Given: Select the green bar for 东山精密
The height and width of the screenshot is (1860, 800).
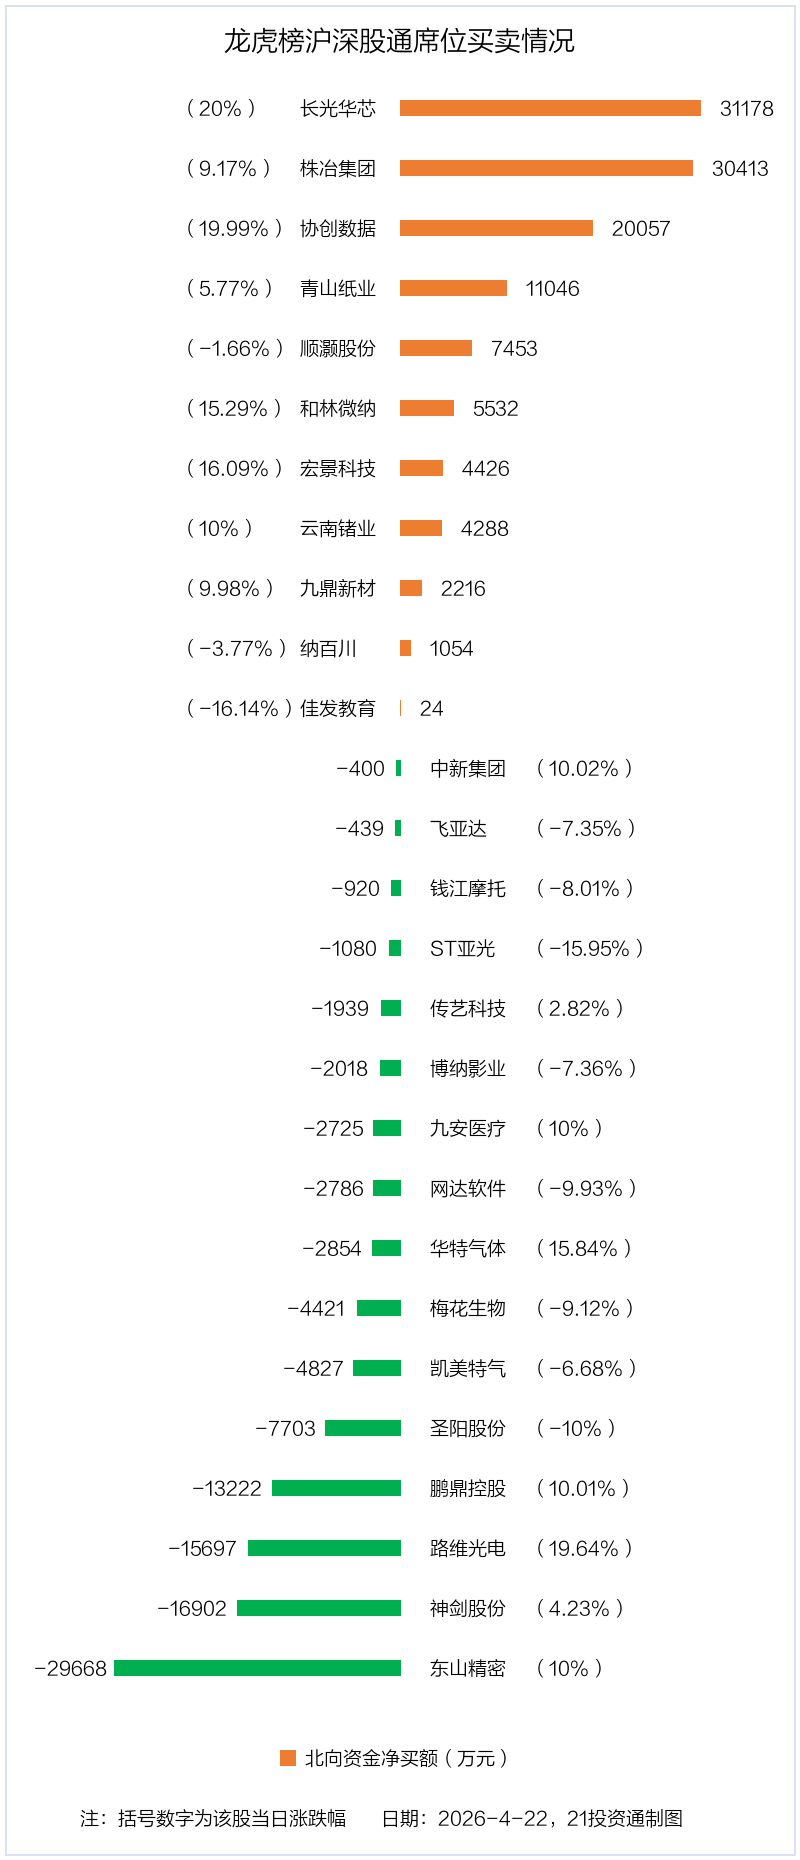Looking at the screenshot, I should 257,1668.
